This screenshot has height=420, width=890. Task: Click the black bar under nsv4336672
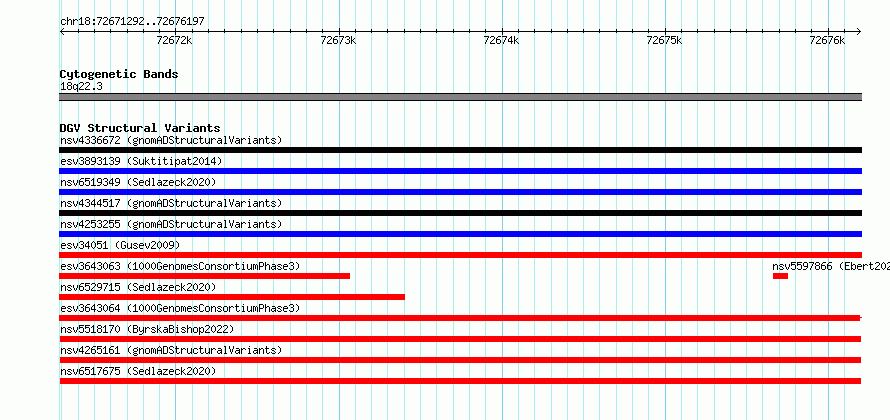pyautogui.click(x=461, y=150)
